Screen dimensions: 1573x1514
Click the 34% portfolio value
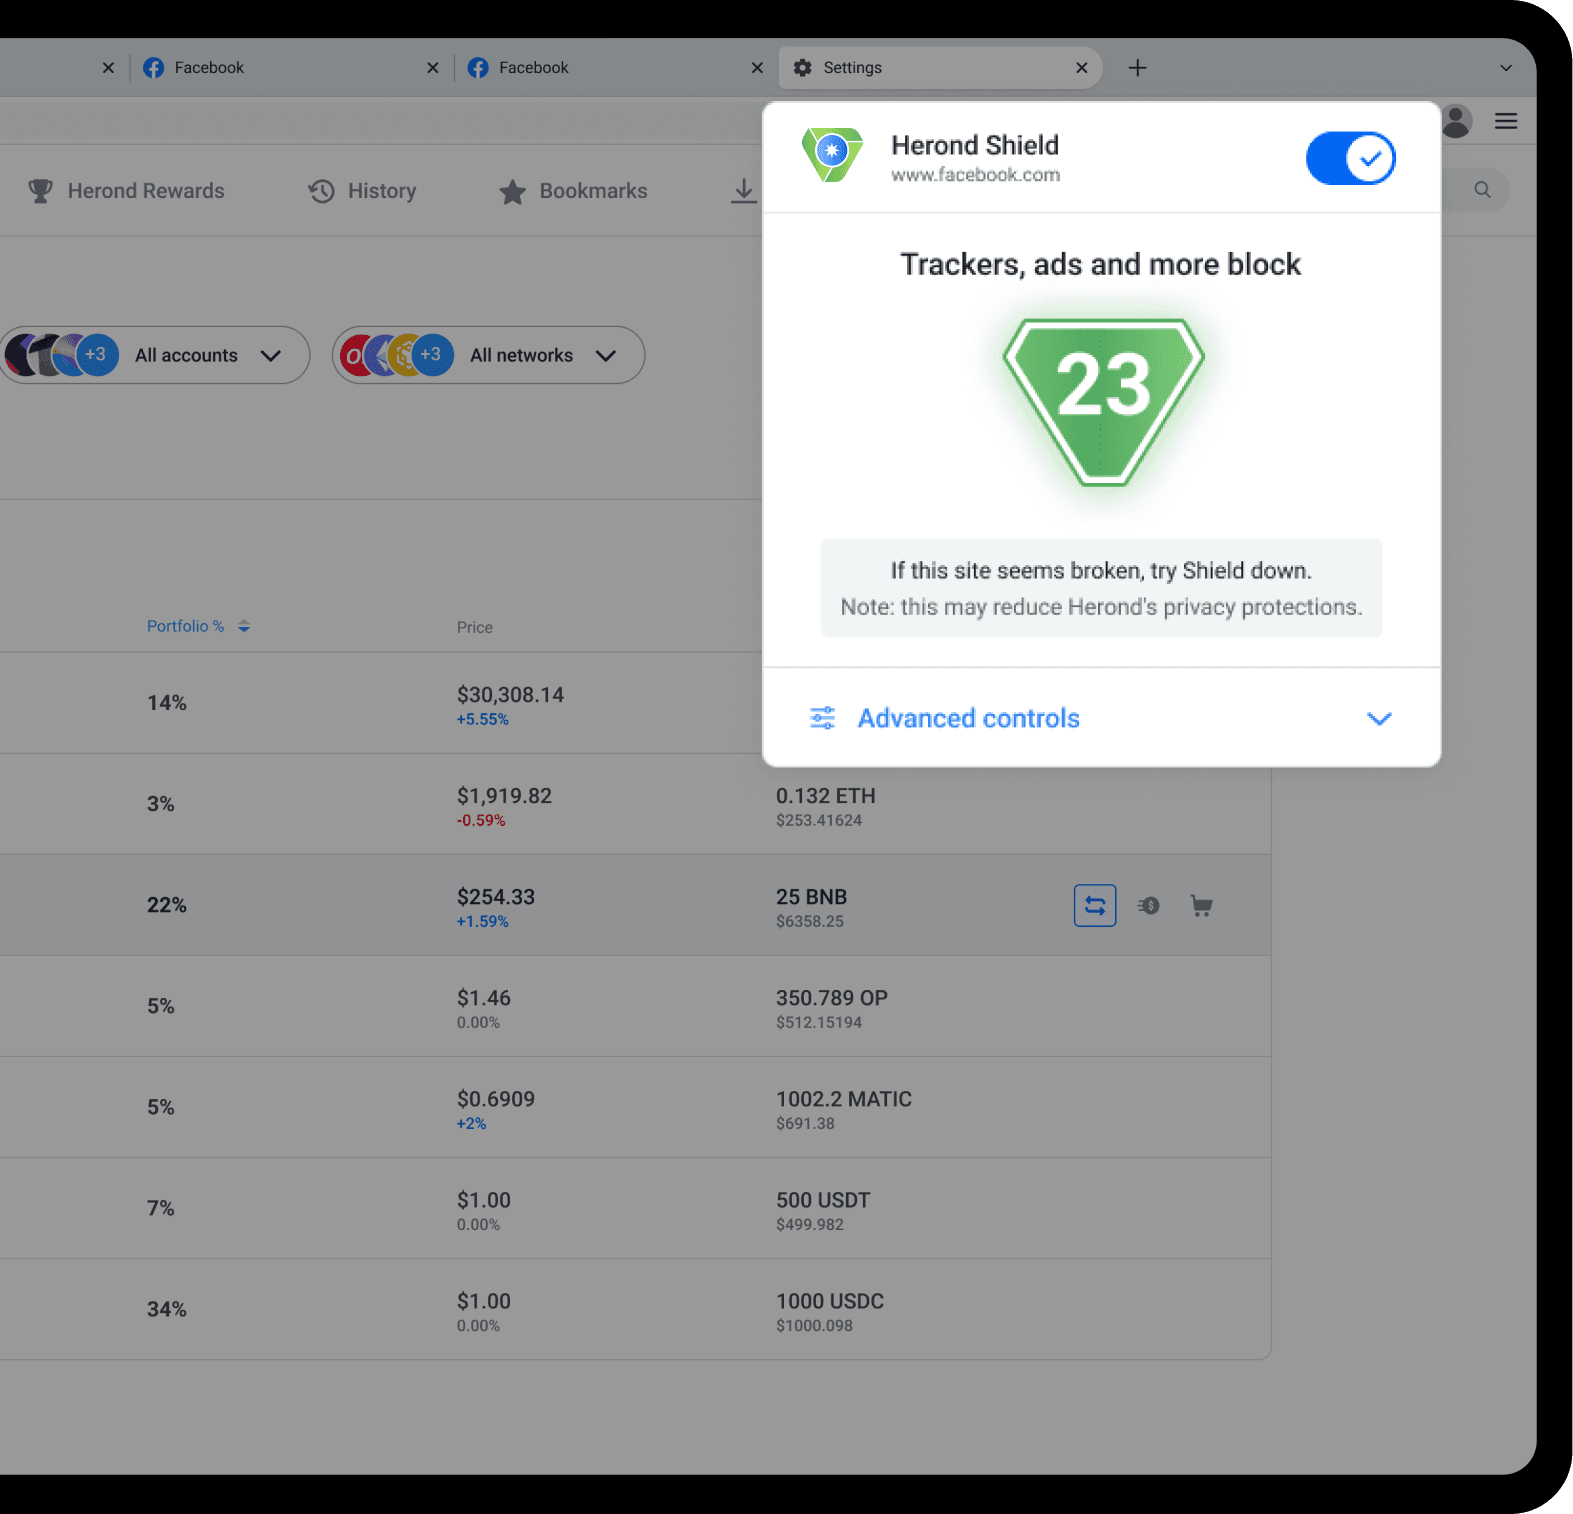click(x=167, y=1309)
